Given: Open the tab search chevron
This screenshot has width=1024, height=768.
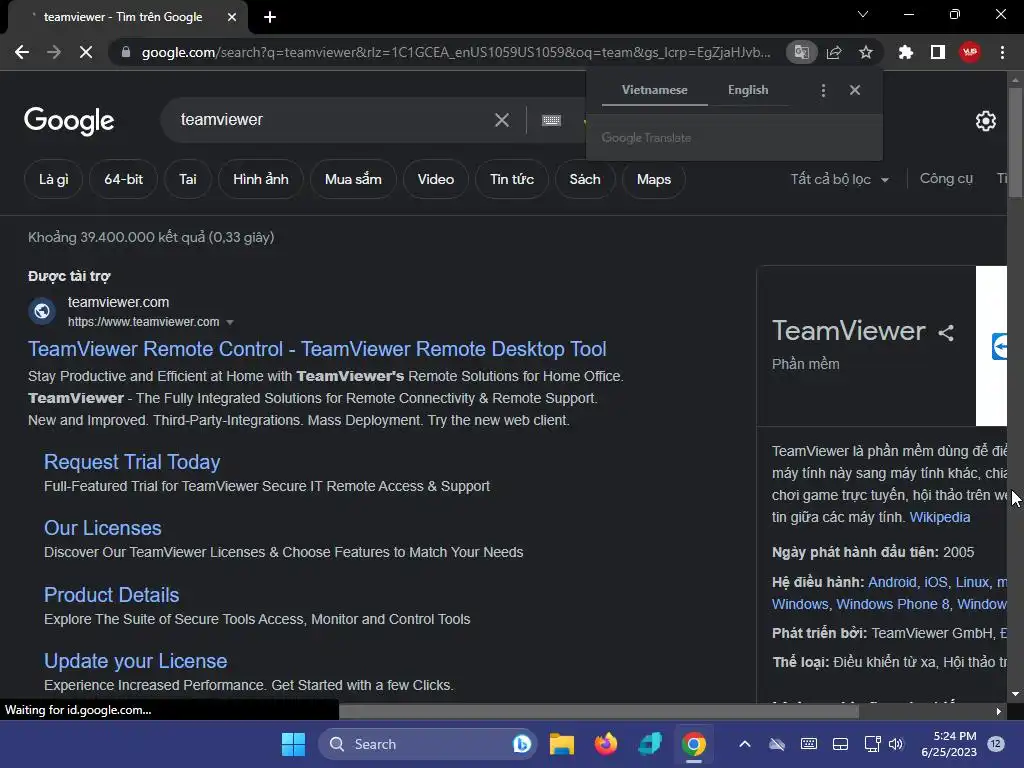Looking at the screenshot, I should (863, 14).
